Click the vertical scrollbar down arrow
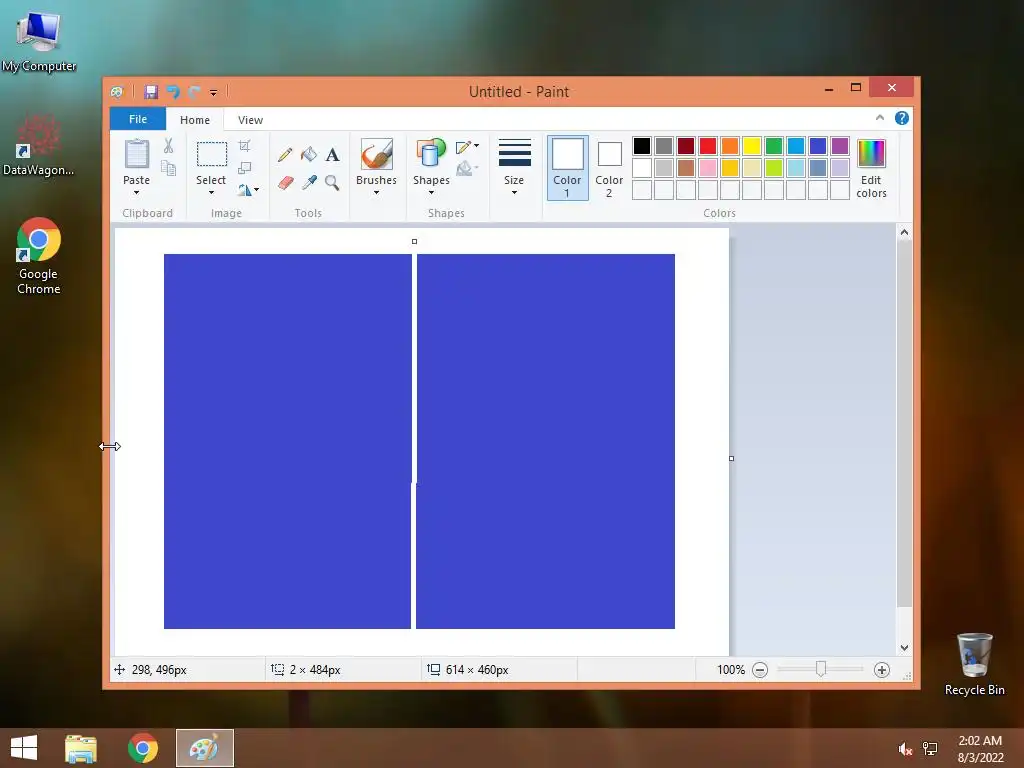The image size is (1024, 768). tap(904, 648)
